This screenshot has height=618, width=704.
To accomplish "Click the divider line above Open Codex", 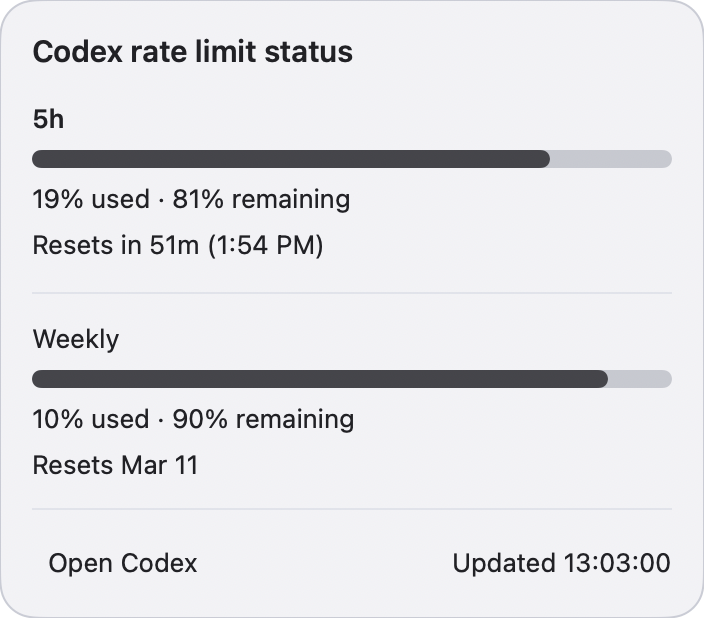I will coord(352,509).
